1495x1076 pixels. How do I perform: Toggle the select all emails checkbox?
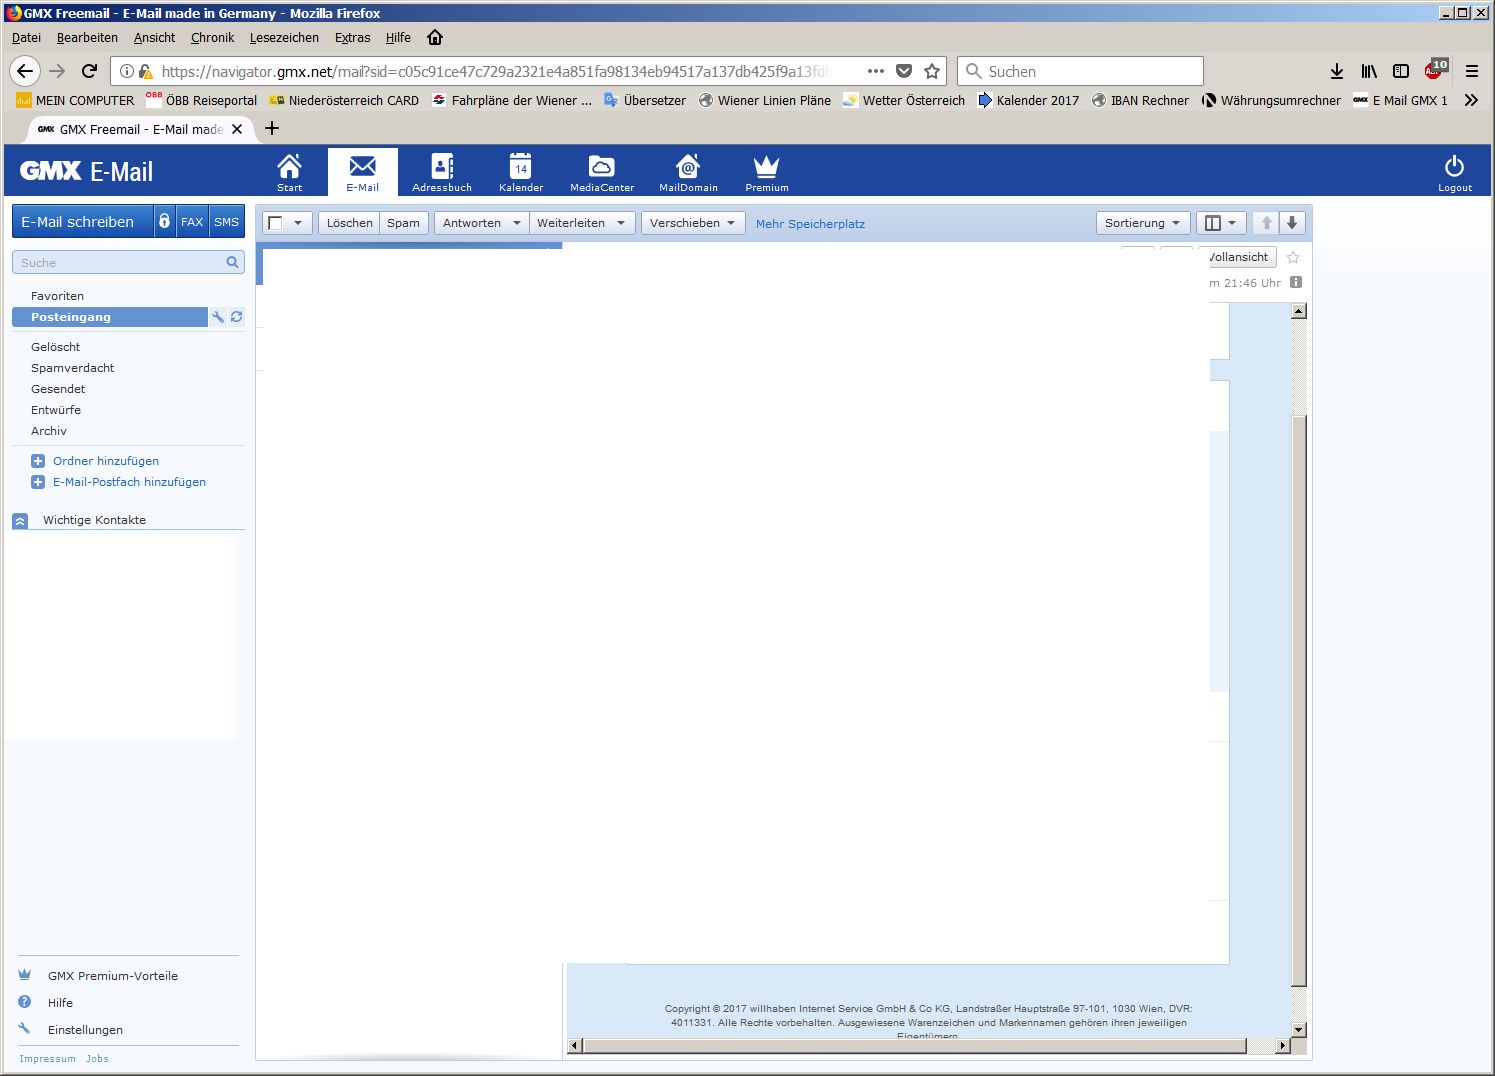(276, 223)
